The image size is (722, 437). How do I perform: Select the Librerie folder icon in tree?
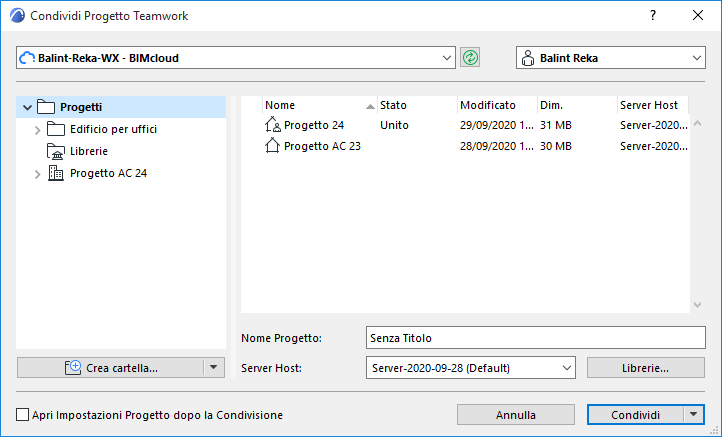coord(56,151)
